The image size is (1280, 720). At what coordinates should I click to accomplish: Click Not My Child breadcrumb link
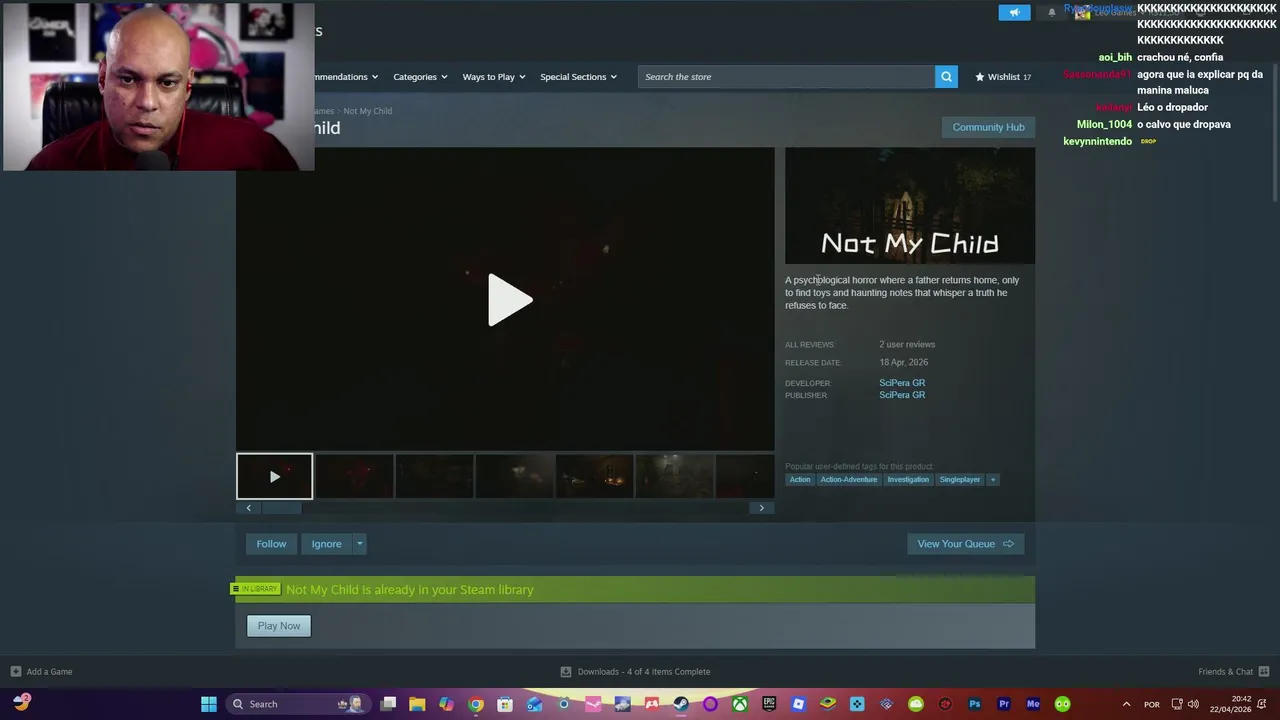click(367, 111)
